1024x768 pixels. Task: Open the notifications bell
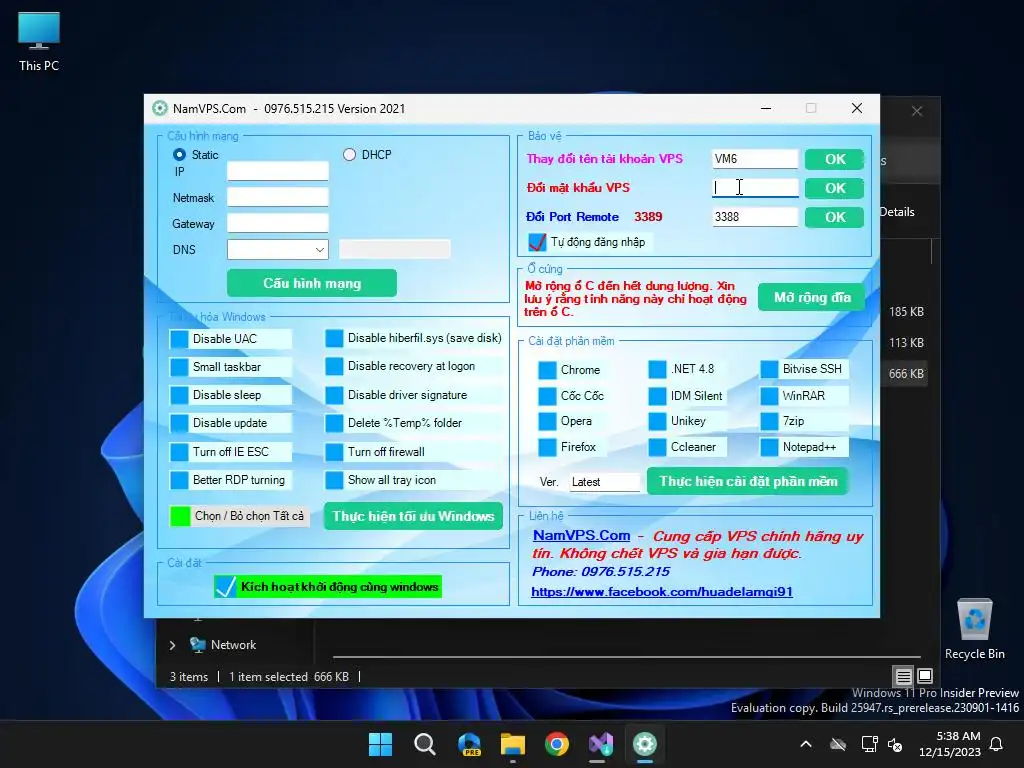tap(997, 744)
